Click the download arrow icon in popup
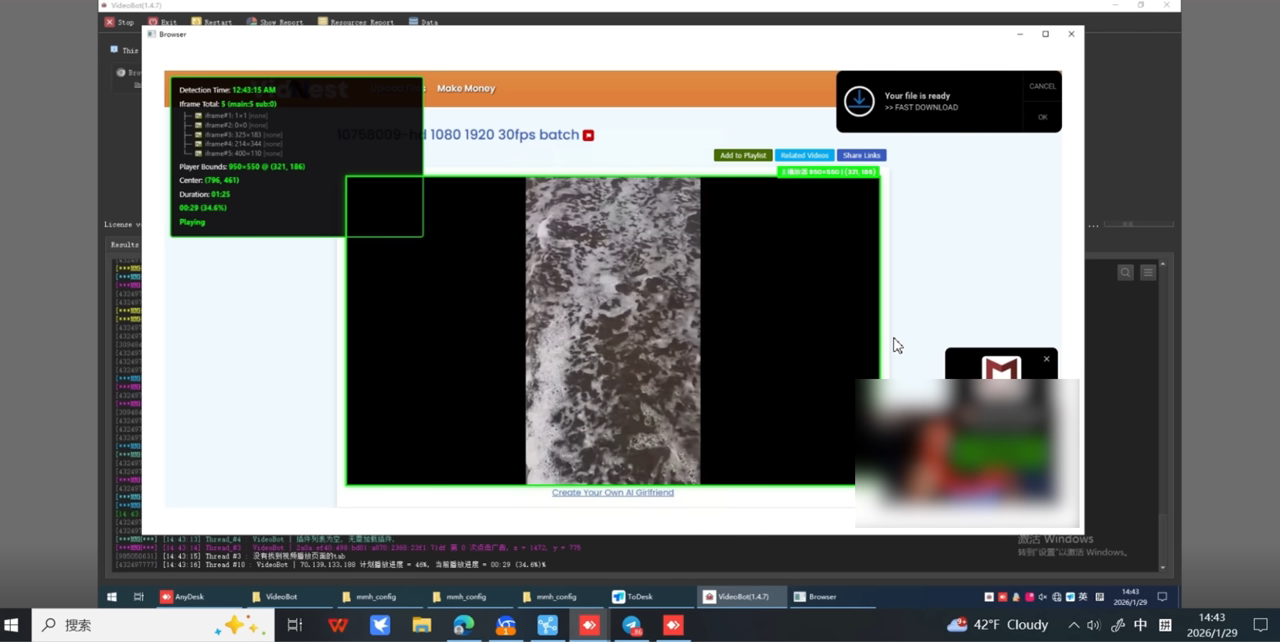The image size is (1280, 642). pos(859,101)
